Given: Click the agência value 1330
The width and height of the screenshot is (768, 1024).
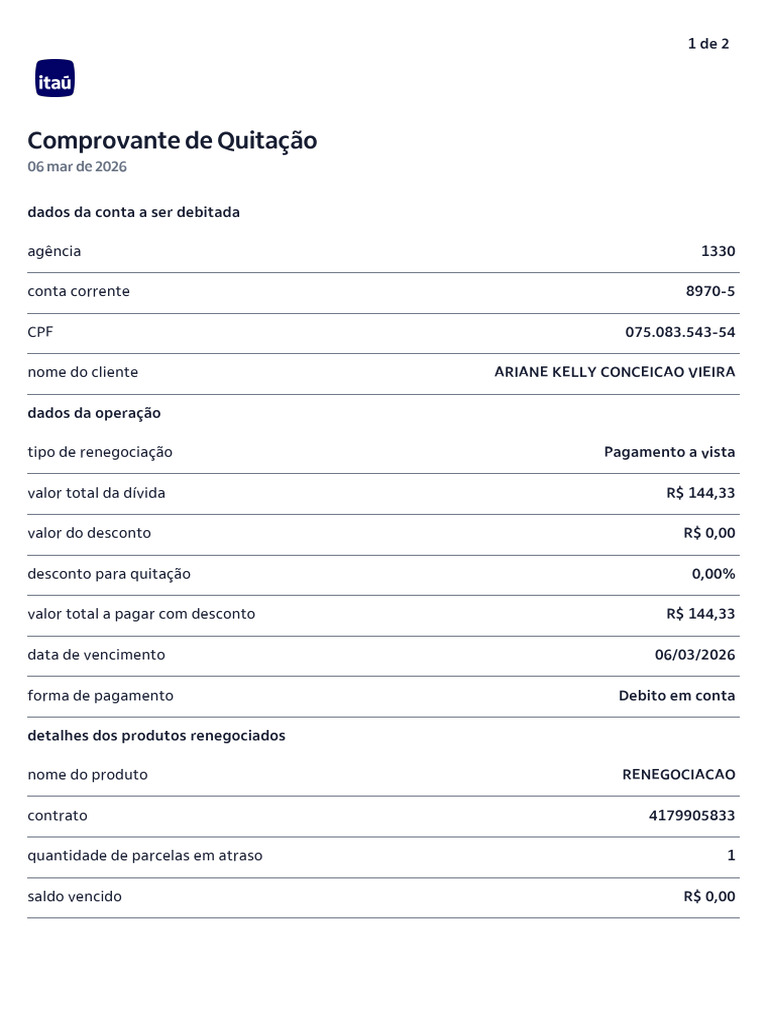Looking at the screenshot, I should click(x=718, y=251).
